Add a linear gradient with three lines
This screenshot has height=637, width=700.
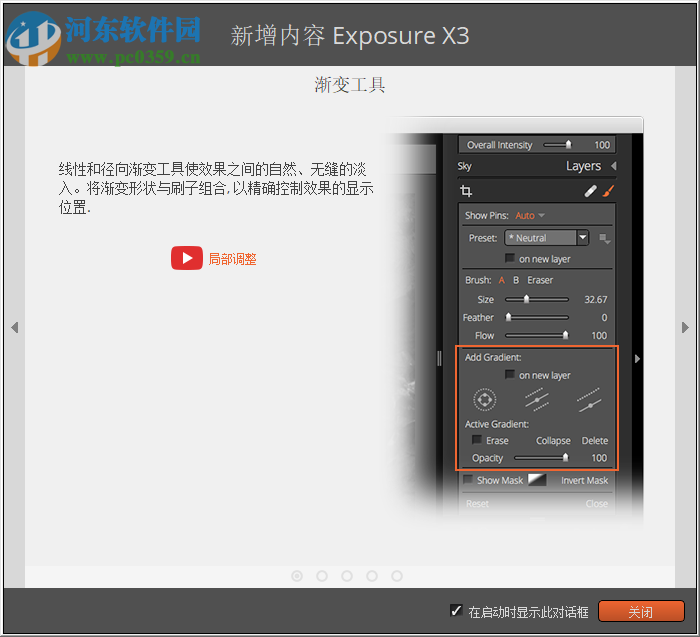pos(537,400)
